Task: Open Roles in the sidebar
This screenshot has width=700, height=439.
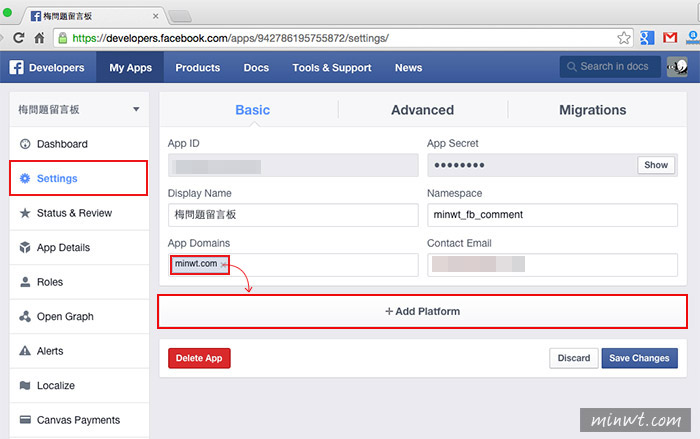Action: pyautogui.click(x=79, y=282)
